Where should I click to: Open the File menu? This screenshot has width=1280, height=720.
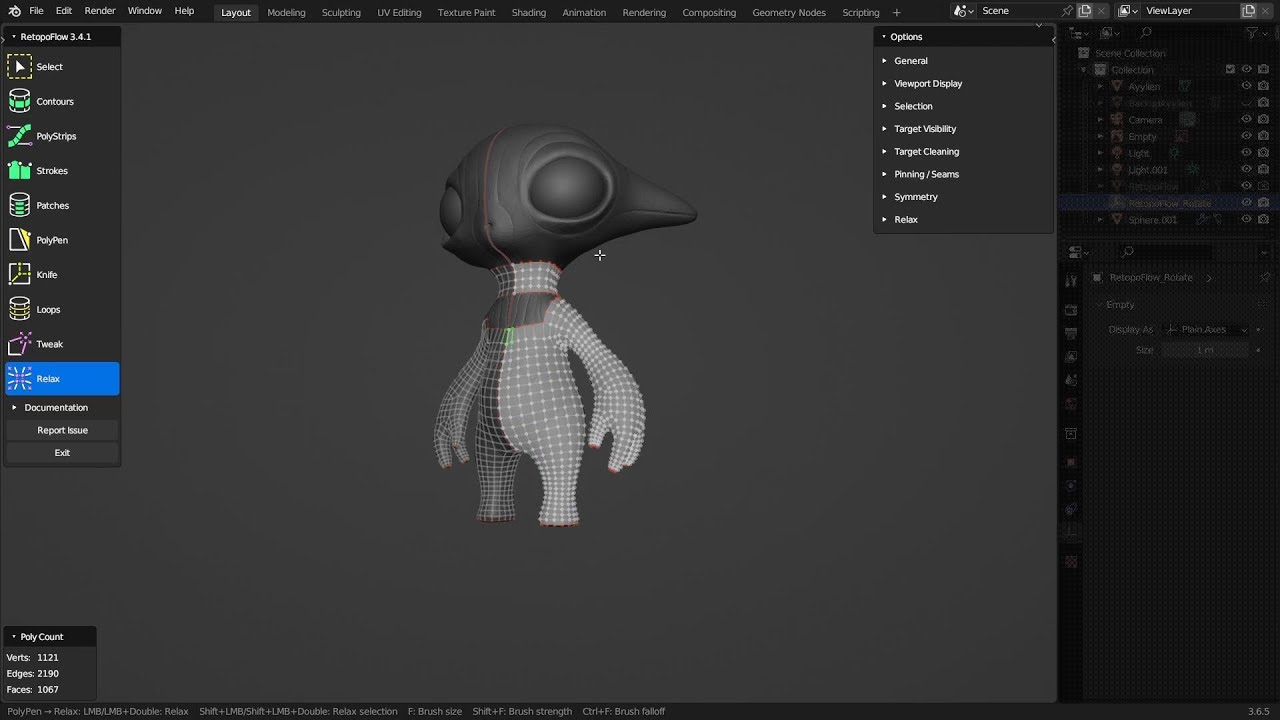tap(36, 11)
